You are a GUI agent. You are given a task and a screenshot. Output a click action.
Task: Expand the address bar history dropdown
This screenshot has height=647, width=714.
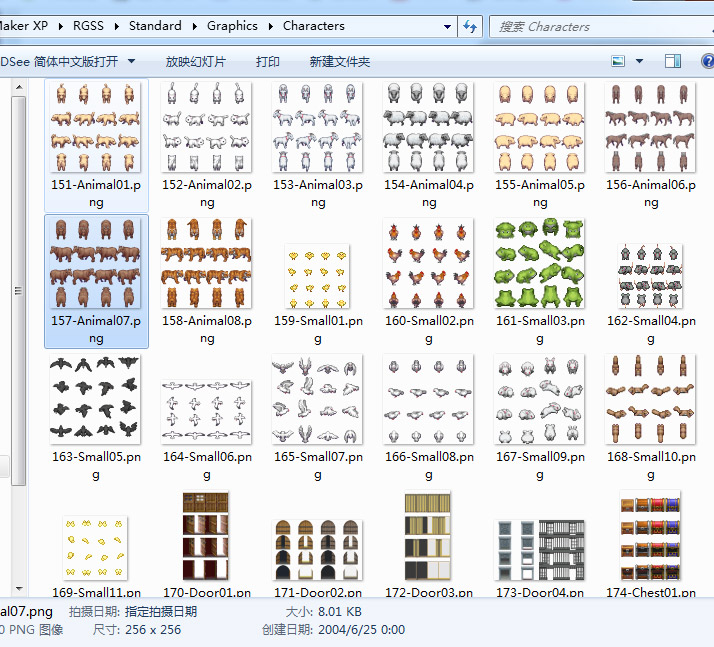click(447, 26)
